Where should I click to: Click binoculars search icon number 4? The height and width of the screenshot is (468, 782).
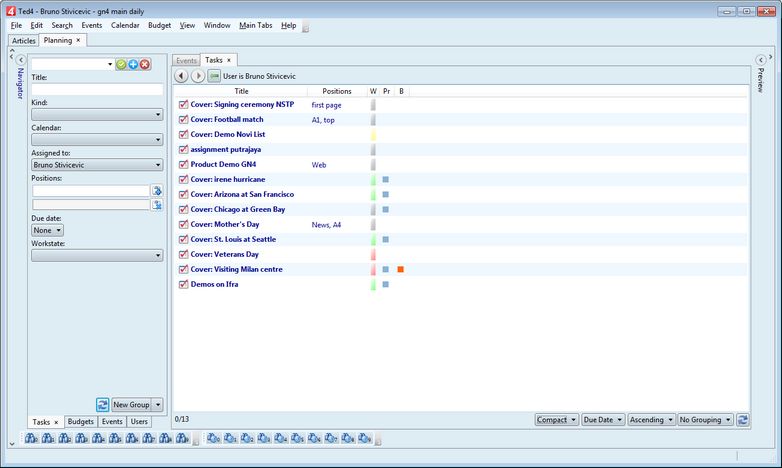pos(98,439)
